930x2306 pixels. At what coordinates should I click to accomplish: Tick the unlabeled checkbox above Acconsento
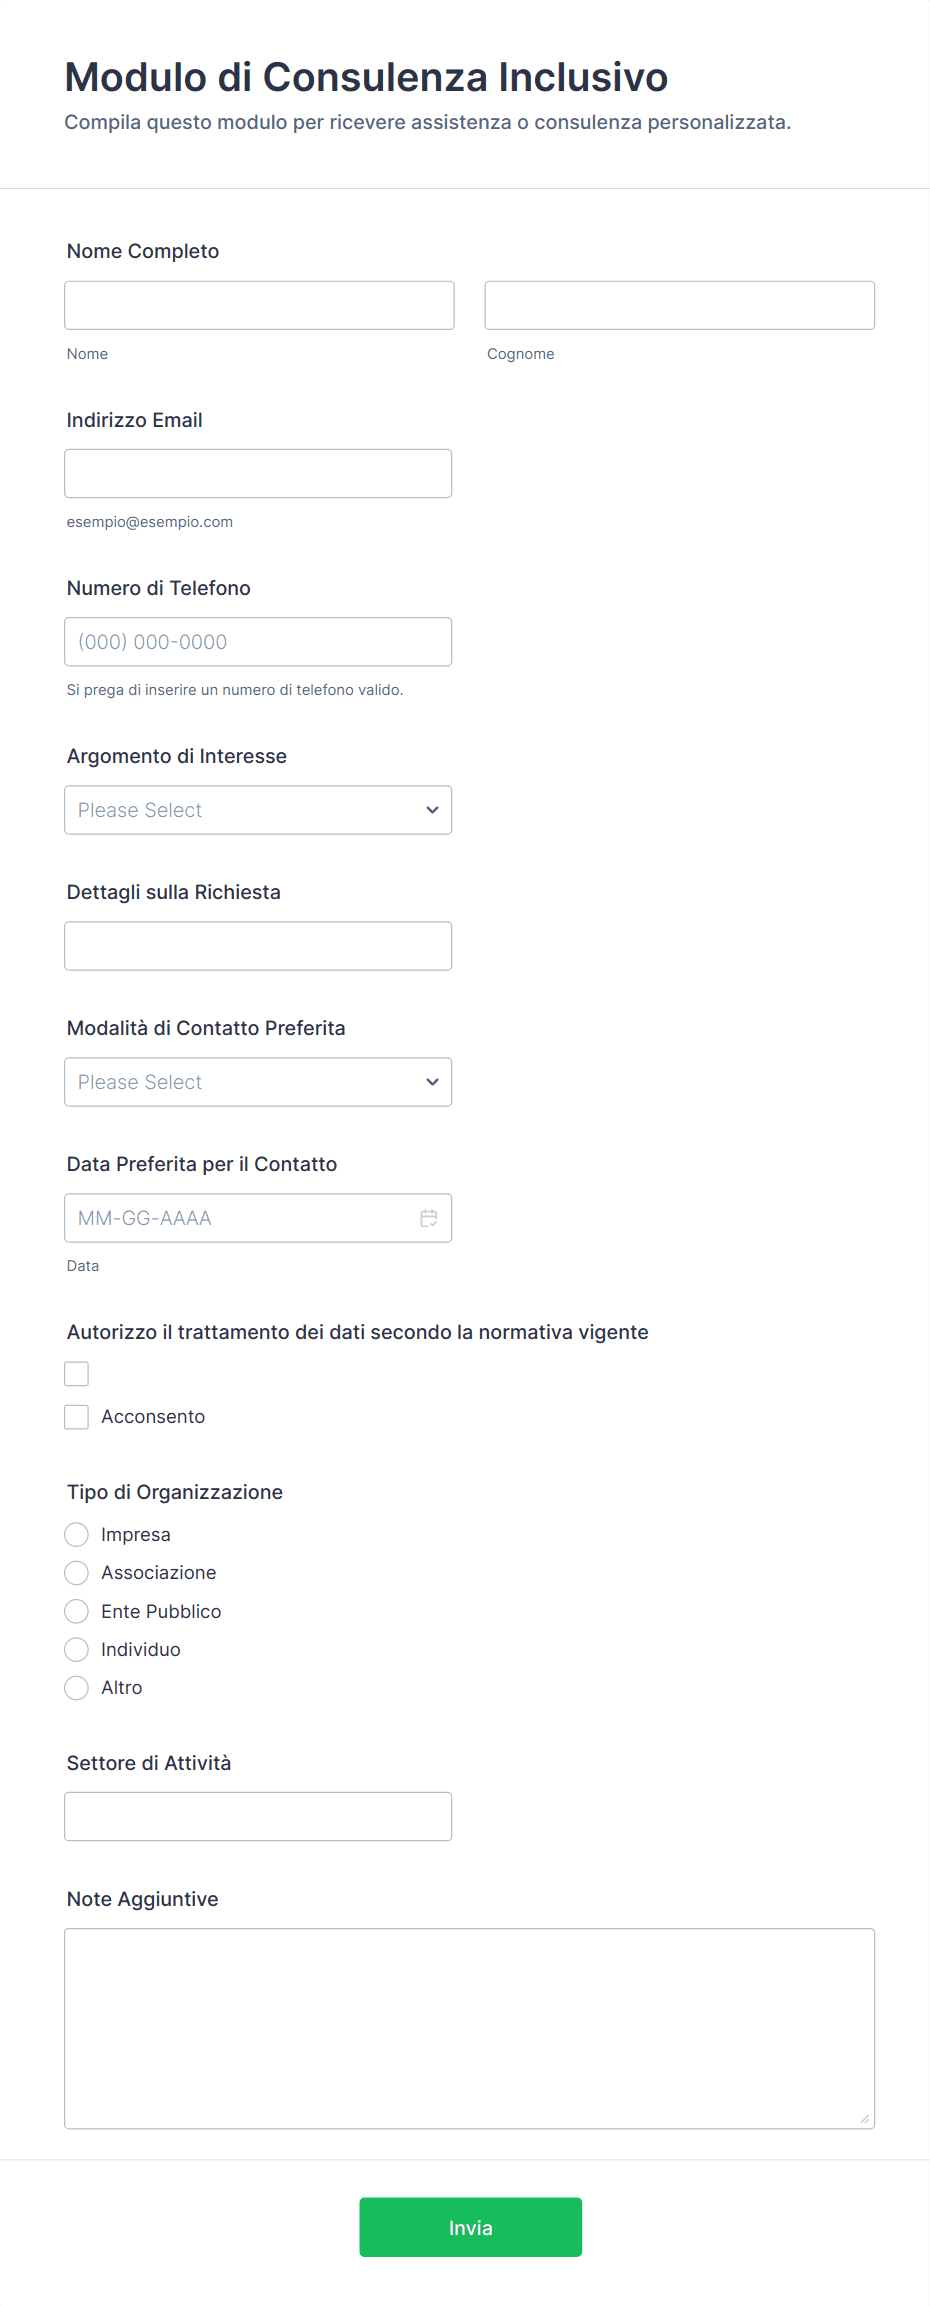pos(77,1374)
